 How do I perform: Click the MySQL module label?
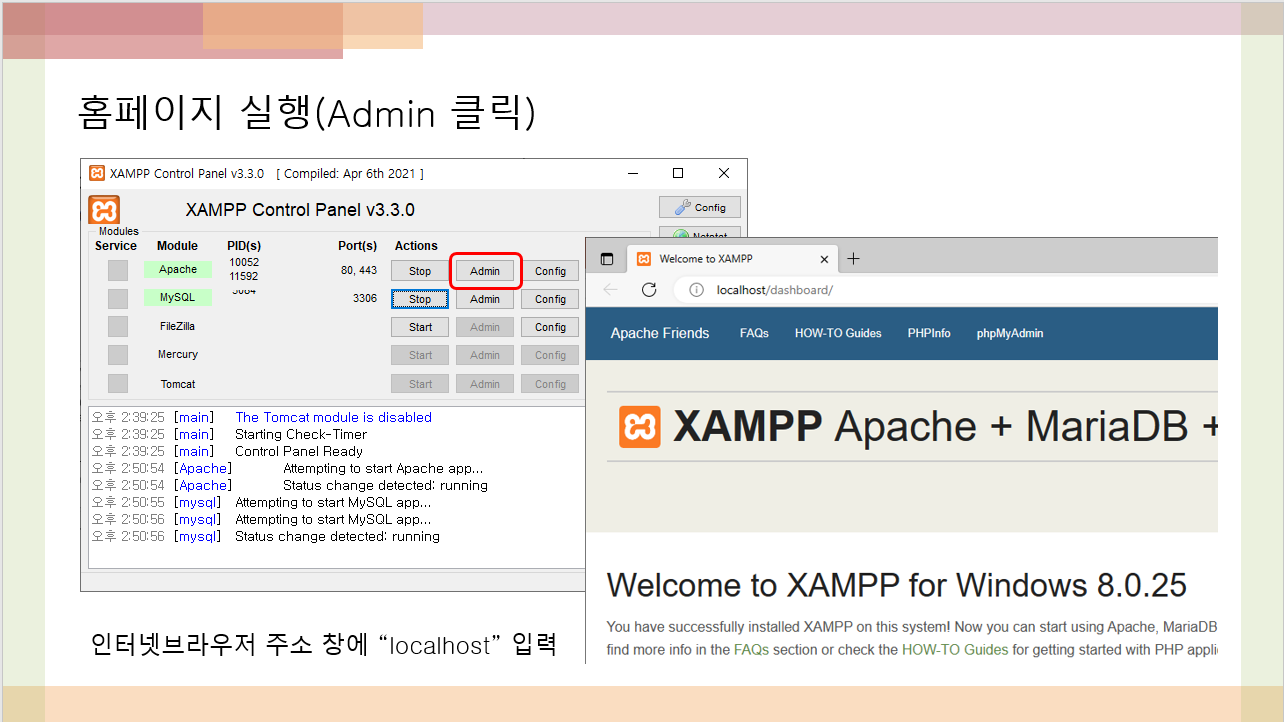(x=178, y=297)
